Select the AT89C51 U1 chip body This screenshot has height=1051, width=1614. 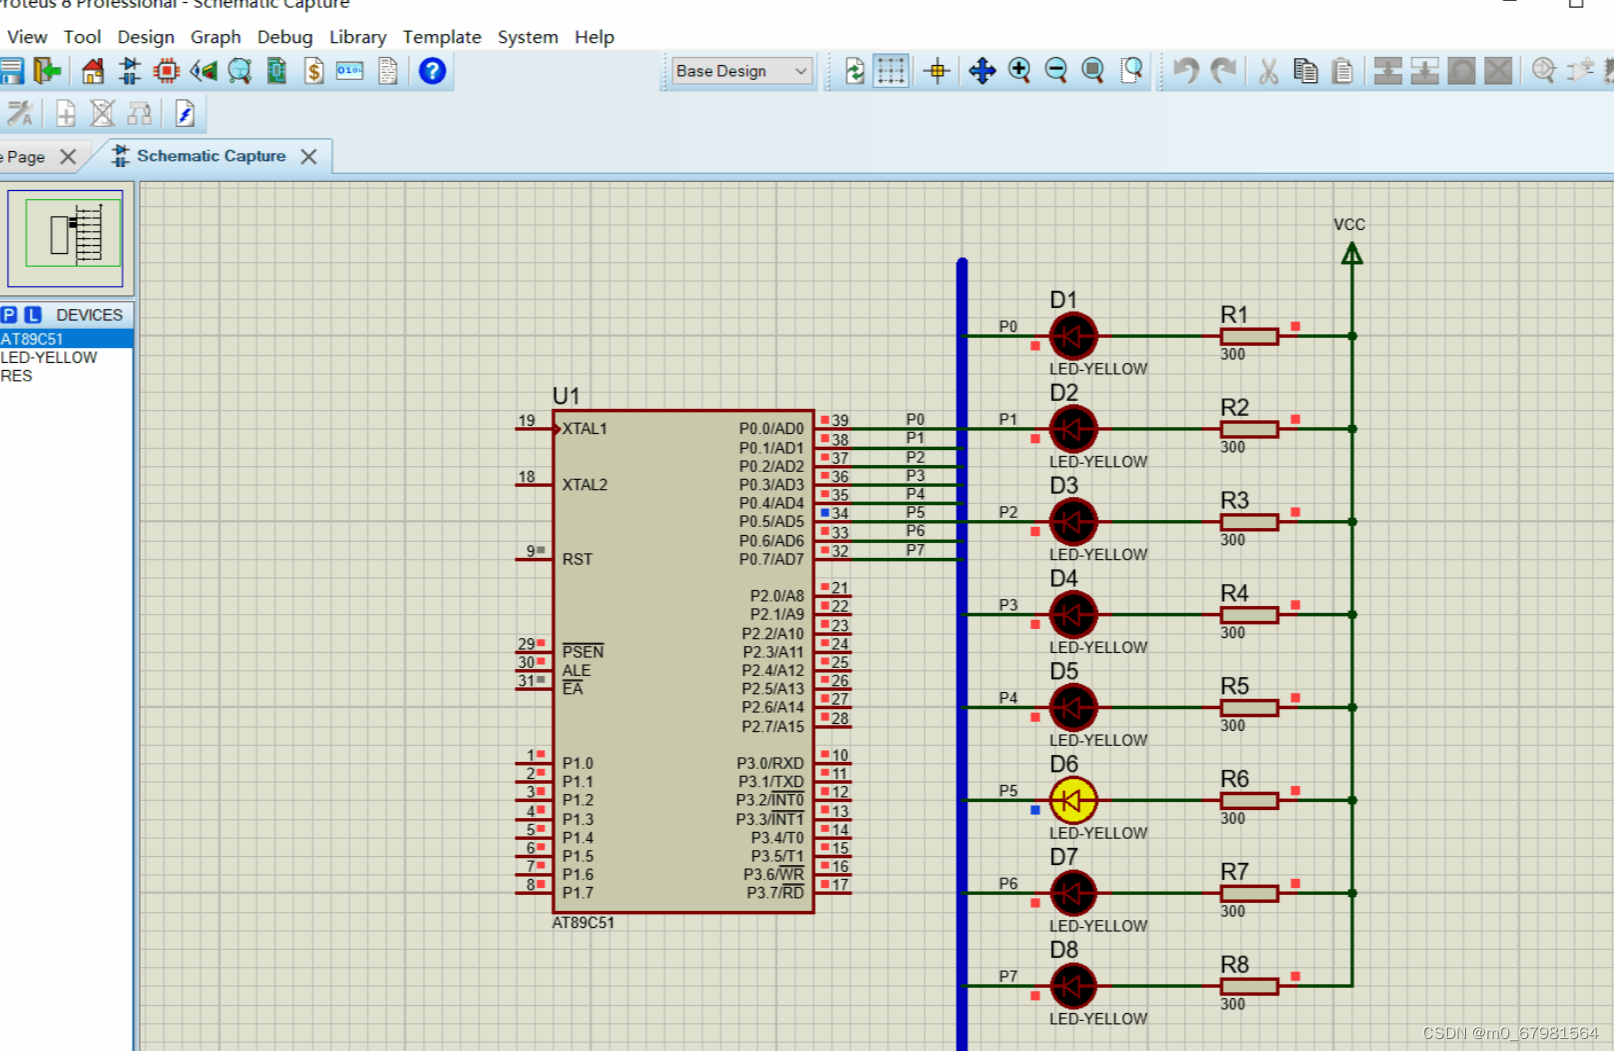pyautogui.click(x=683, y=661)
